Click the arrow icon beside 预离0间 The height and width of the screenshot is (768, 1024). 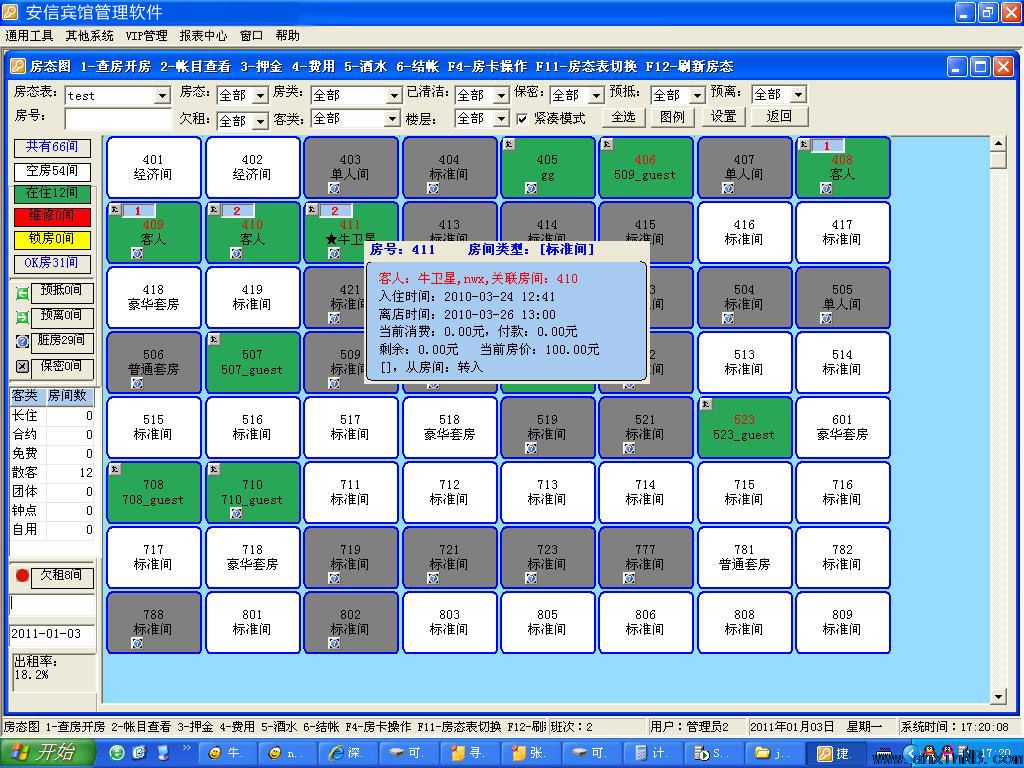tap(22, 317)
